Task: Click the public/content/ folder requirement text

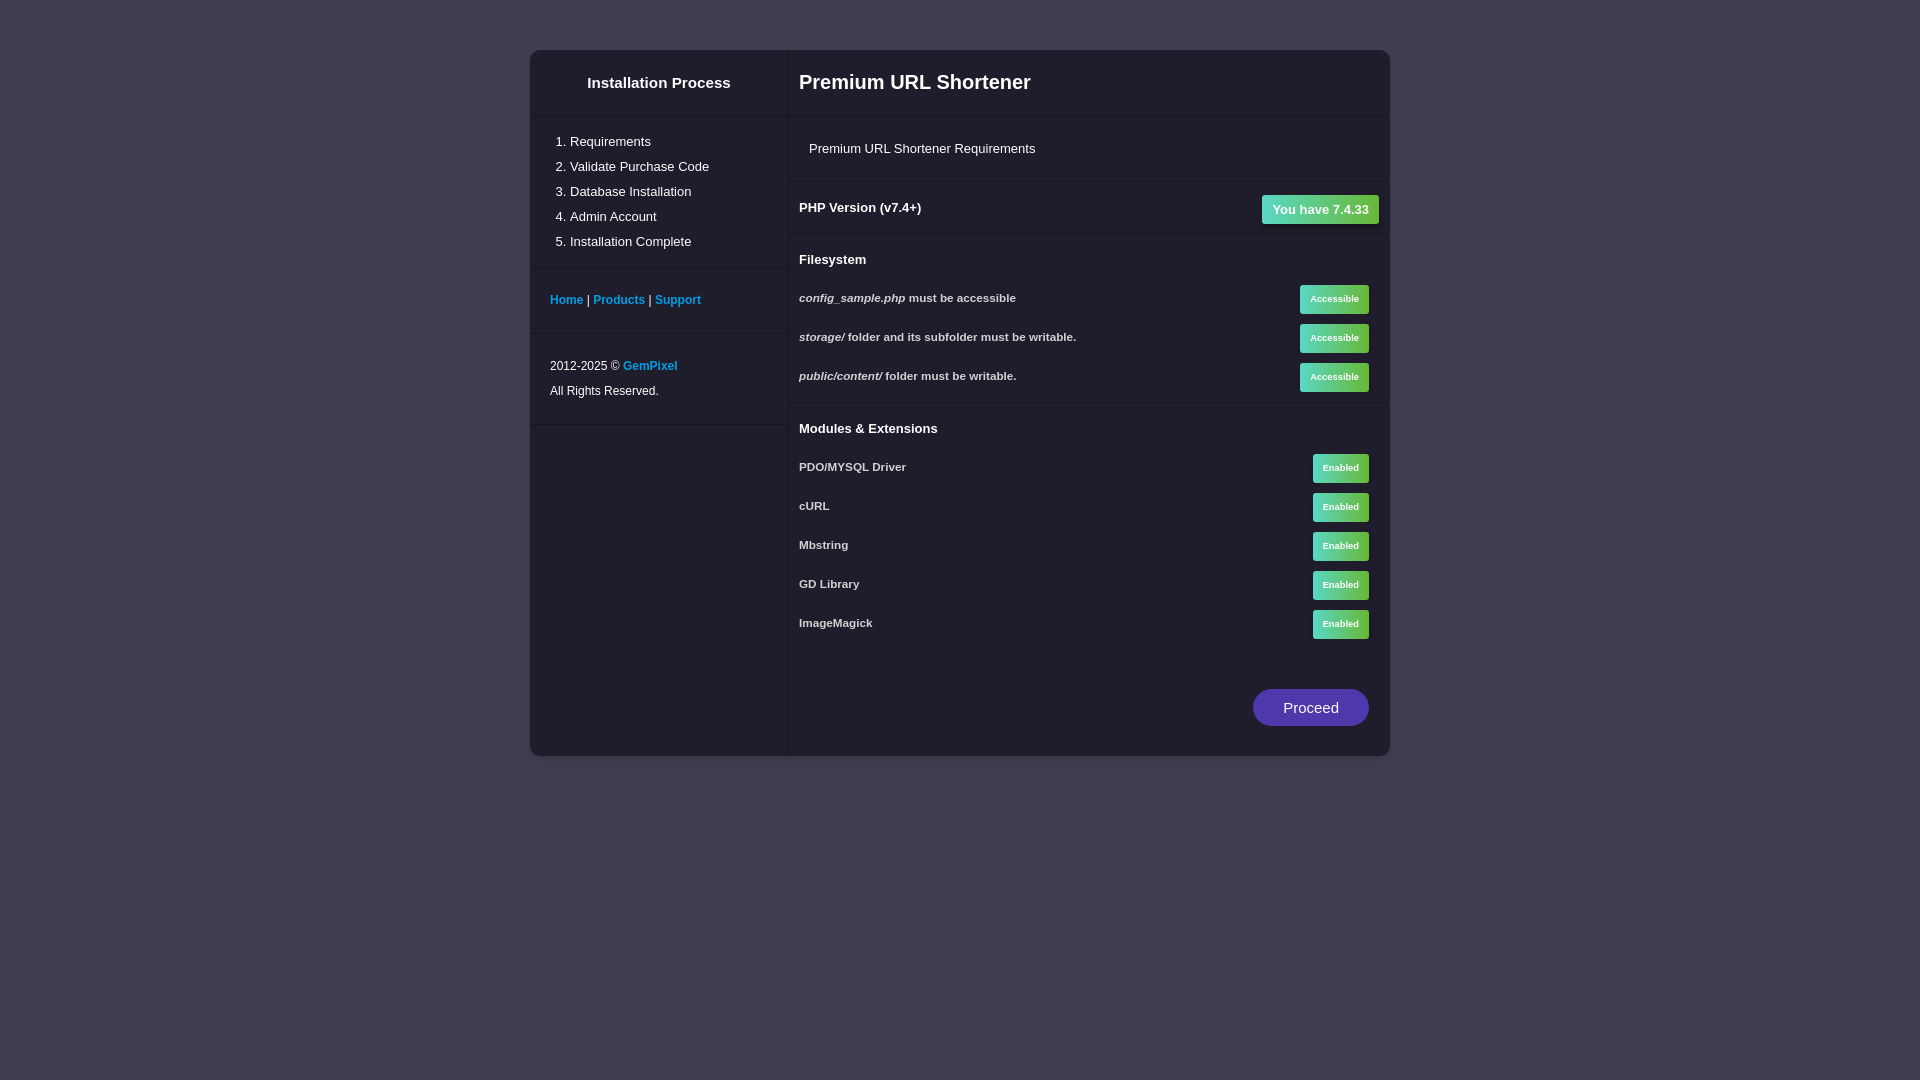Action: click(x=907, y=376)
